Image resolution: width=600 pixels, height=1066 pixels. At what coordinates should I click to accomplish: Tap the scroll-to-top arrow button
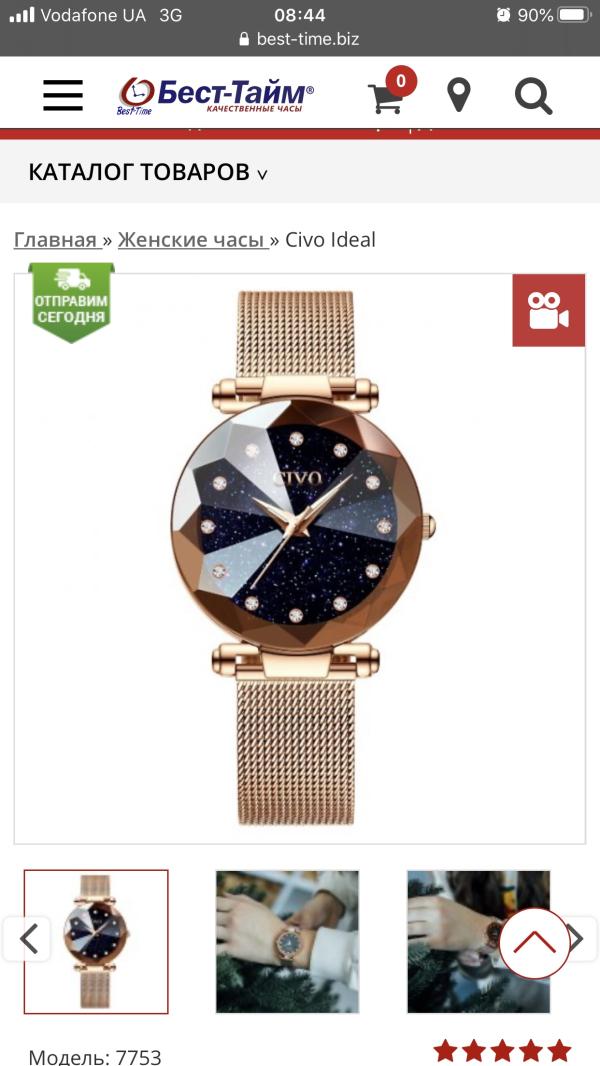pyautogui.click(x=534, y=944)
